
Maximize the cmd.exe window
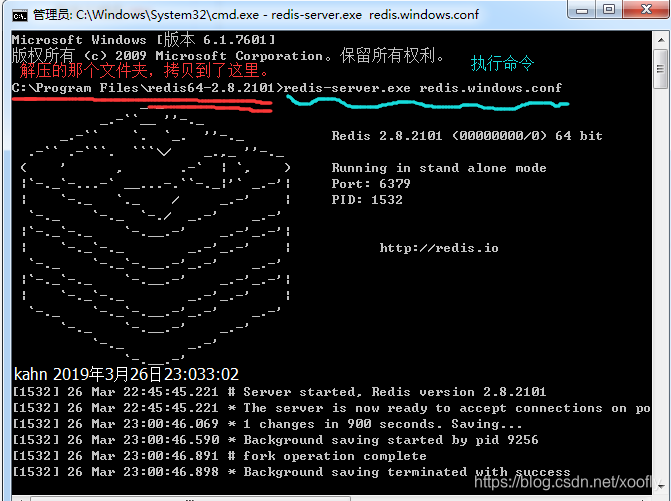tap(609, 10)
